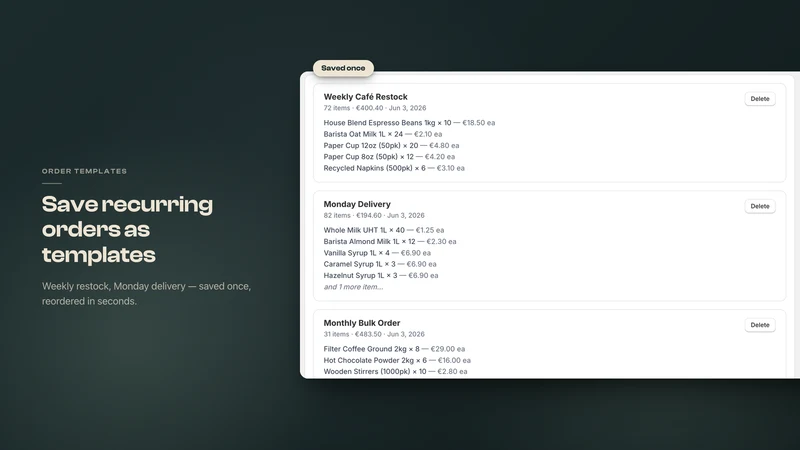Delete the Monday Delivery template
Image resolution: width=800 pixels, height=450 pixels.
760,206
